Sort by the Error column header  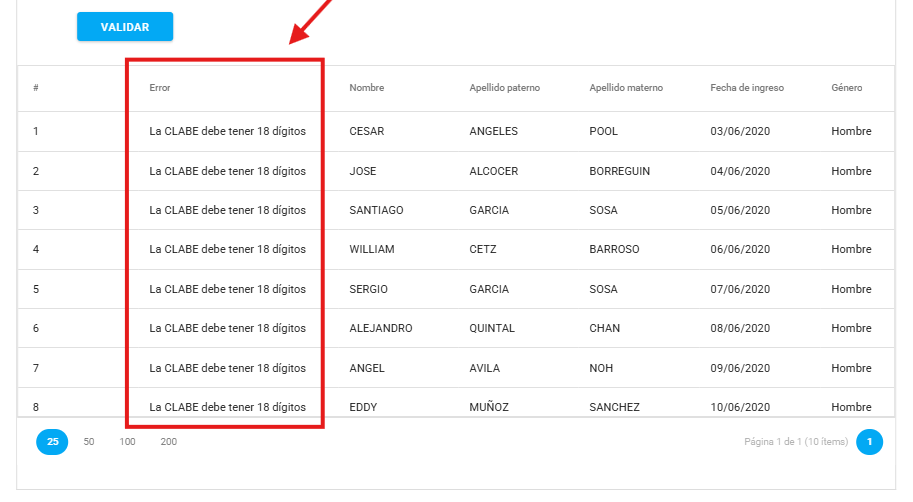click(160, 88)
